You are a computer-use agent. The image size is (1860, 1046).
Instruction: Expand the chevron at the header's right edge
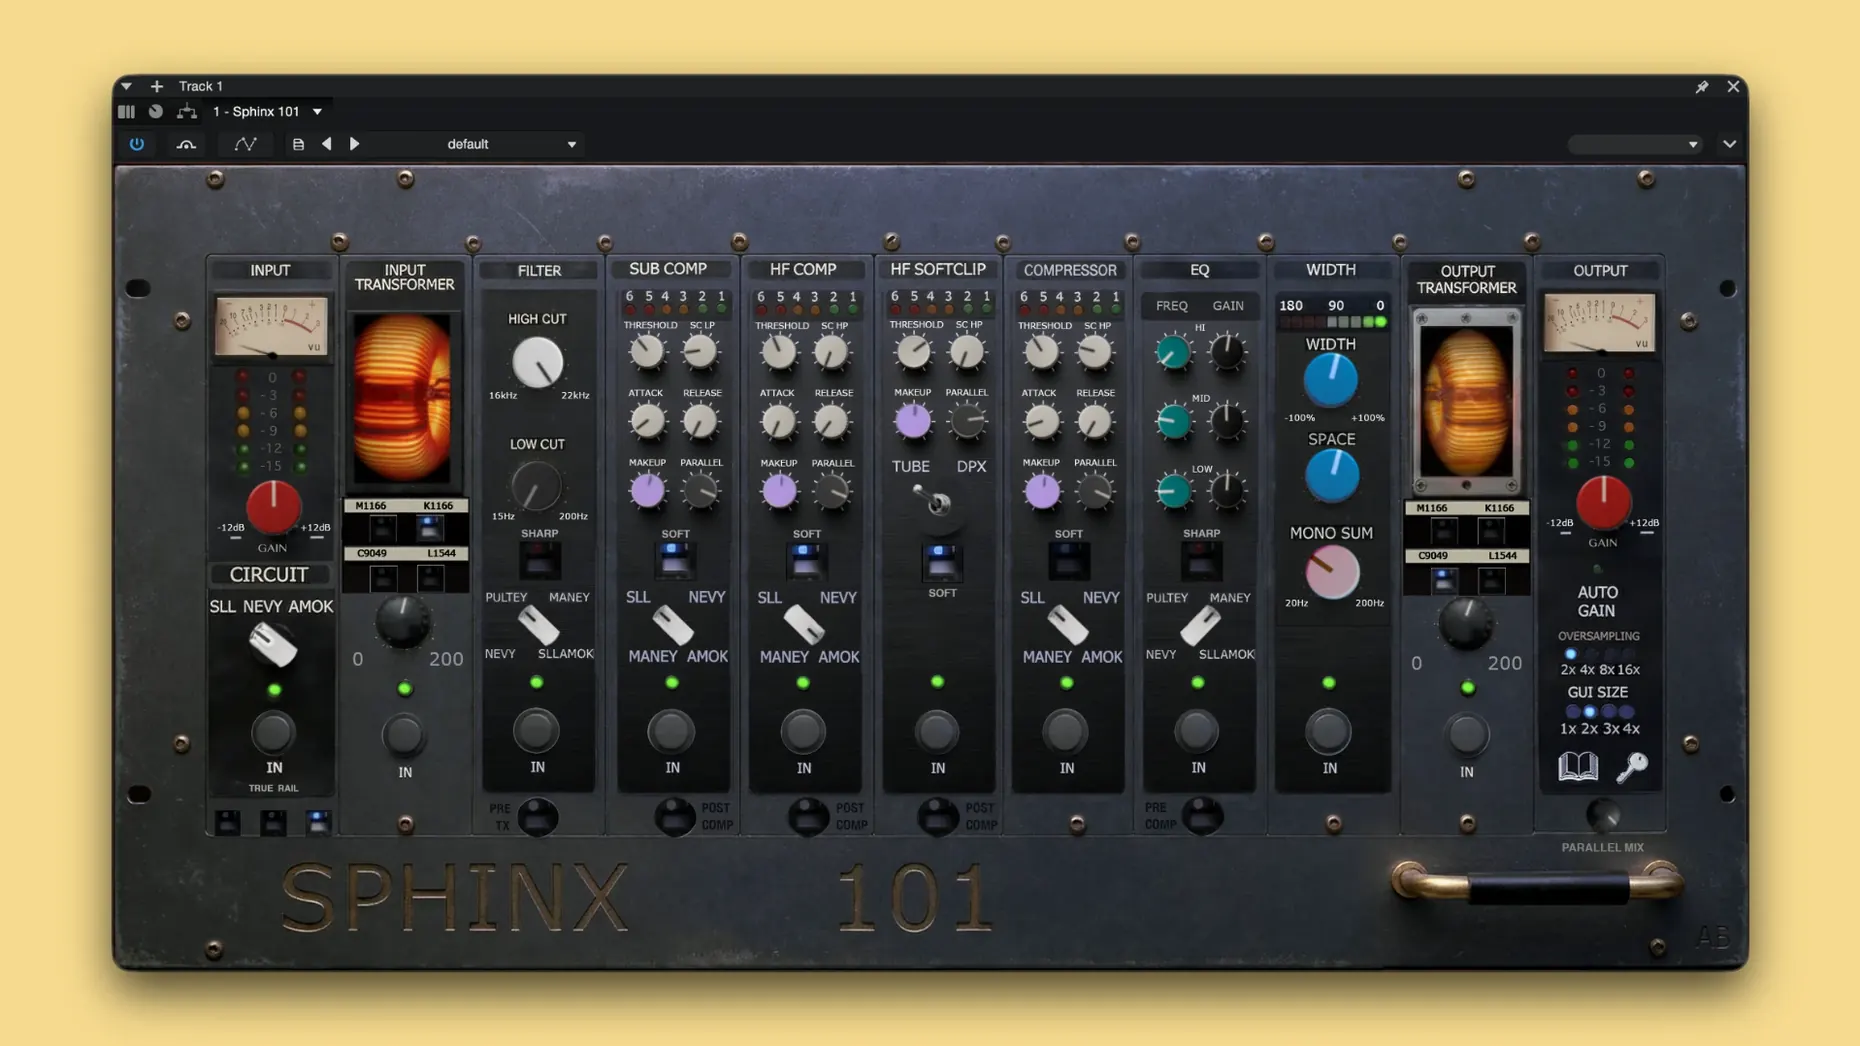(x=1729, y=145)
